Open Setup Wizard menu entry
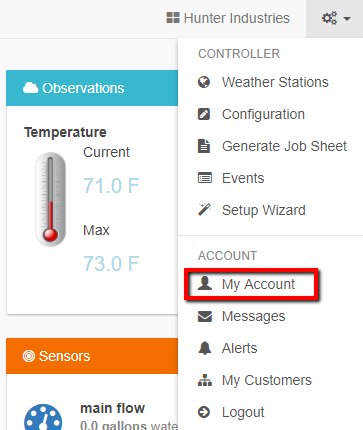This screenshot has height=430, width=363. tap(270, 210)
